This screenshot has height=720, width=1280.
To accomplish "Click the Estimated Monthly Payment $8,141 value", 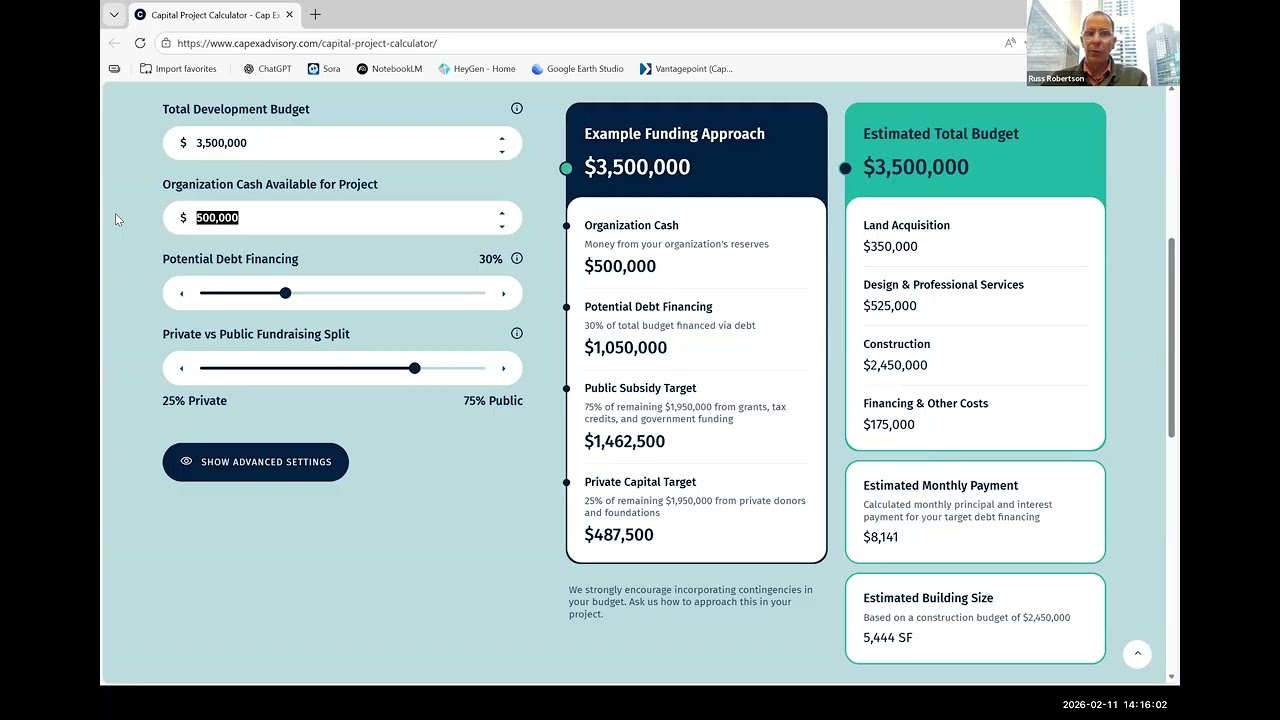I will [881, 537].
